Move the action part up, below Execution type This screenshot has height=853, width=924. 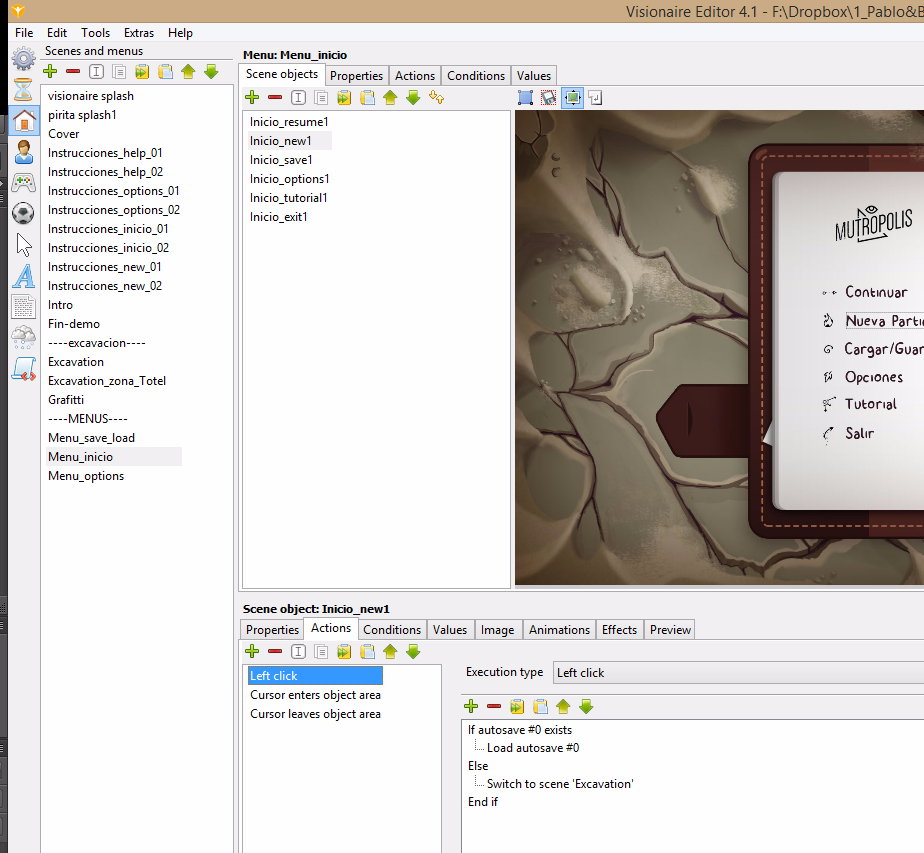563,706
